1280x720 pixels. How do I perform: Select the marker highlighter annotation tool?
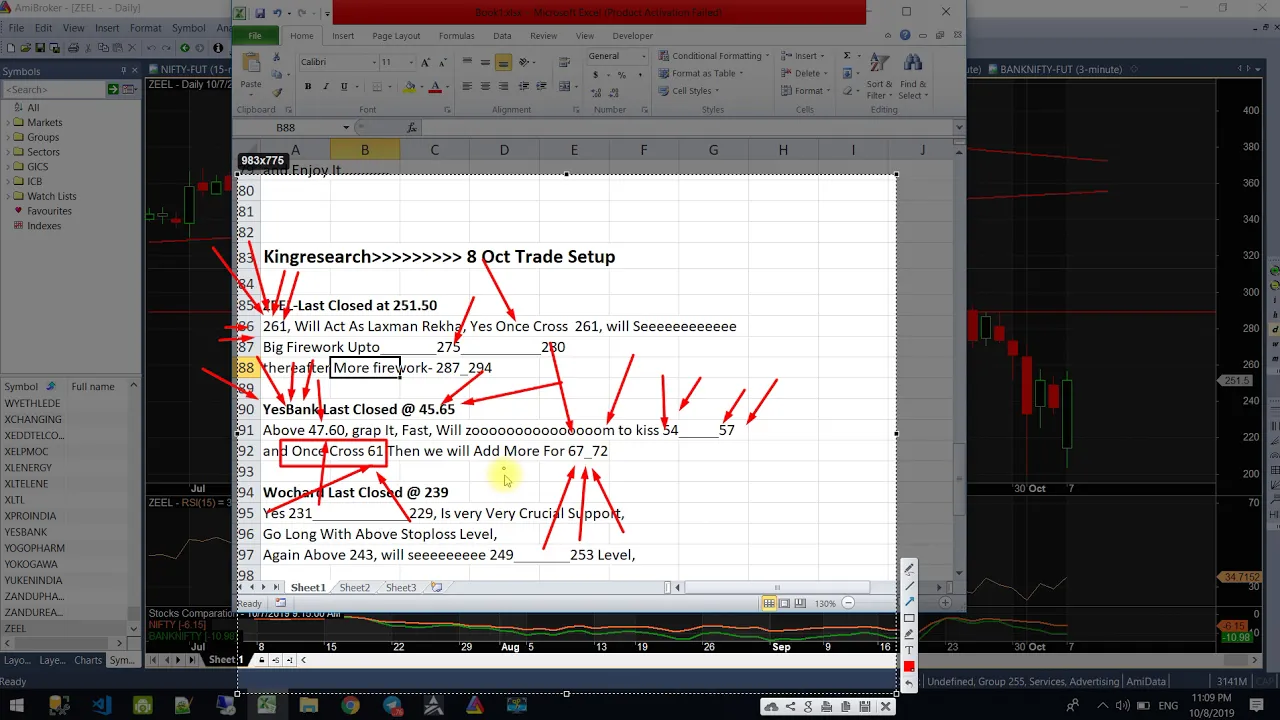click(x=909, y=634)
